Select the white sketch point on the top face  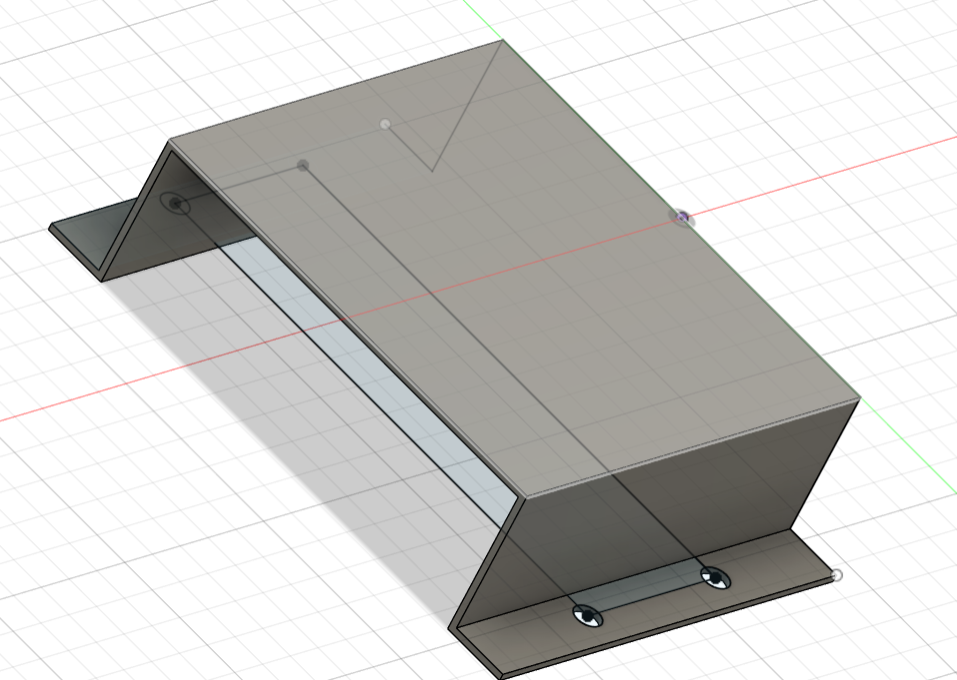tap(385, 122)
